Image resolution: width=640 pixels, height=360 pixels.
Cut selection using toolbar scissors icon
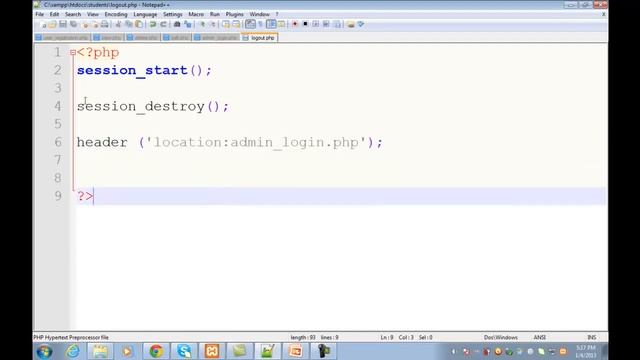pyautogui.click(x=118, y=24)
